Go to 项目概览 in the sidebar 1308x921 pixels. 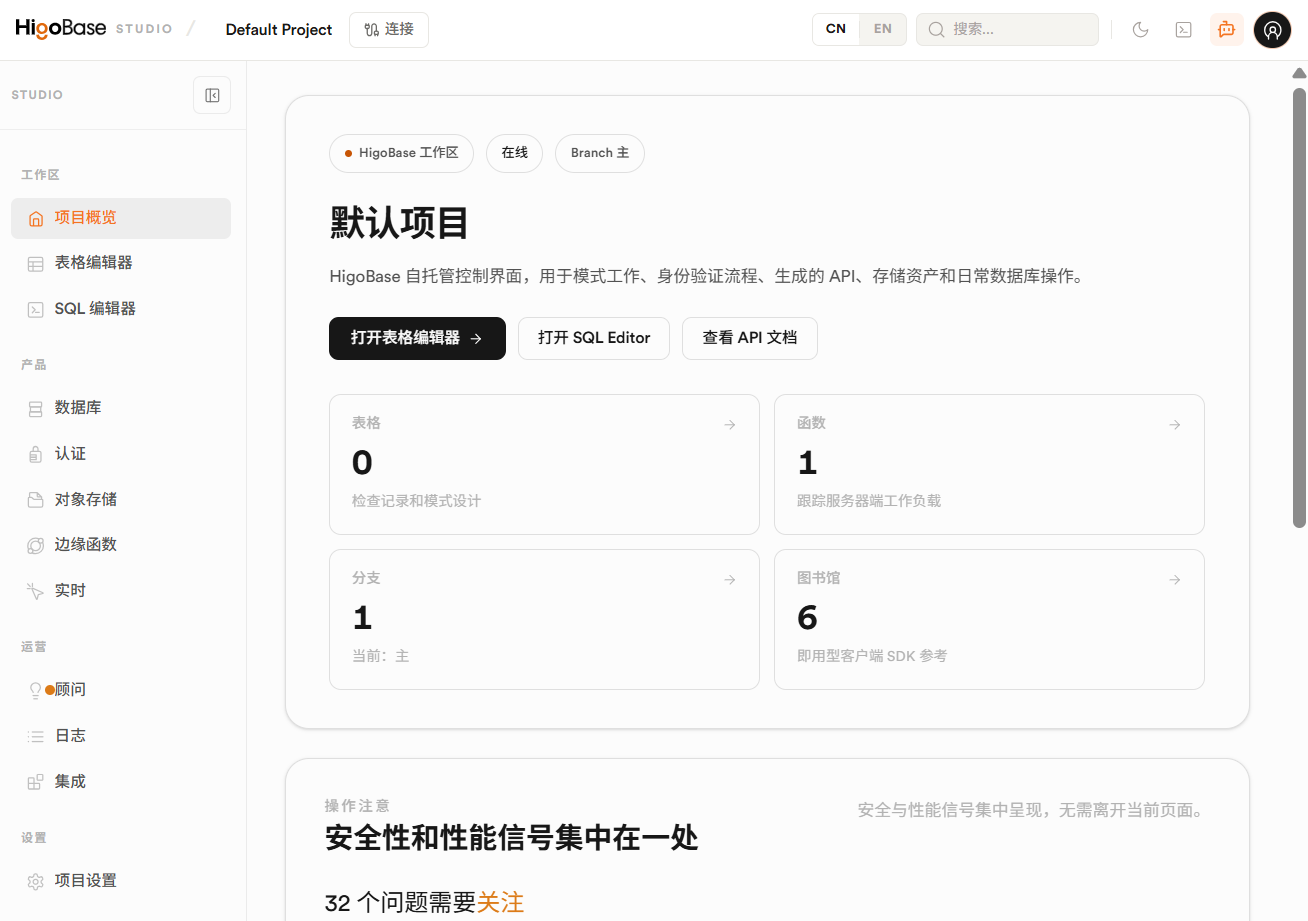(121, 218)
